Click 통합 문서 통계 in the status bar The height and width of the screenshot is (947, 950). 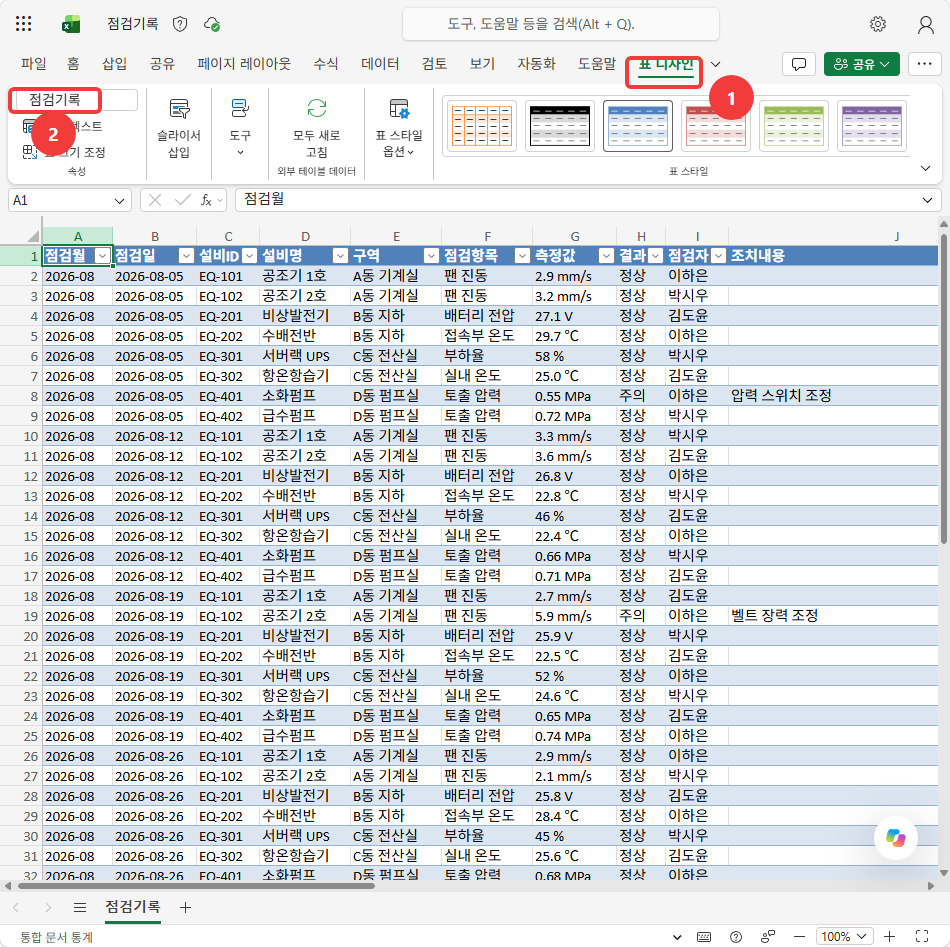(x=56, y=937)
